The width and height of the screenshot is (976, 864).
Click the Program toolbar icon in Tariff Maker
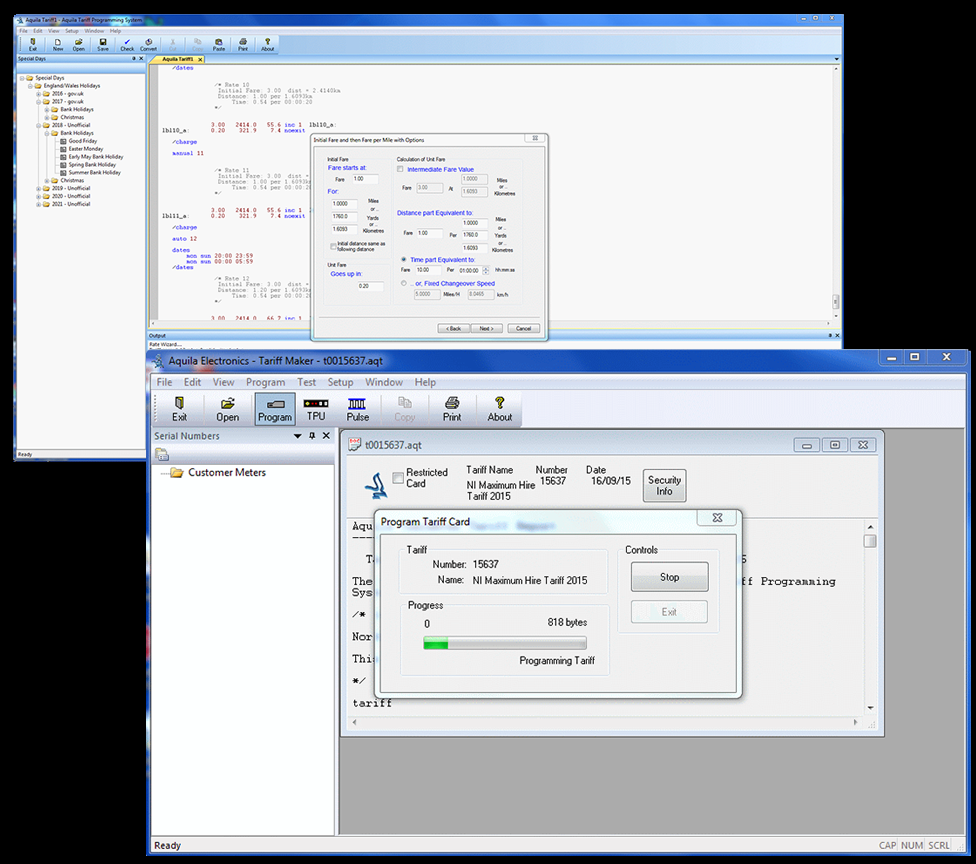pos(274,408)
